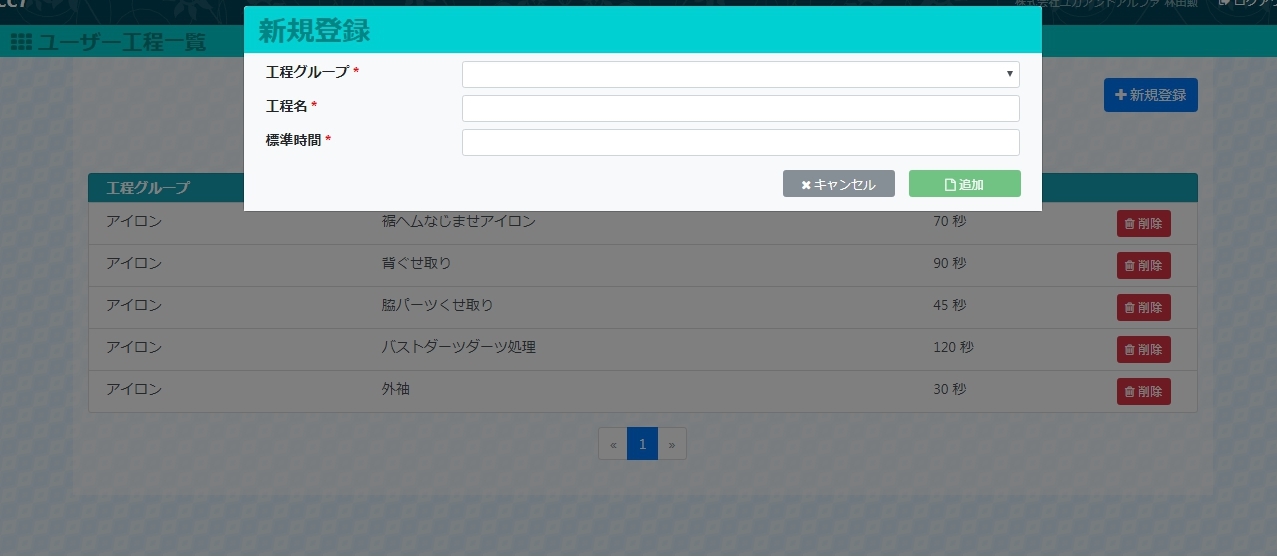Delete the 脇パーツくせ取り row
The image size is (1277, 557).
(1143, 308)
